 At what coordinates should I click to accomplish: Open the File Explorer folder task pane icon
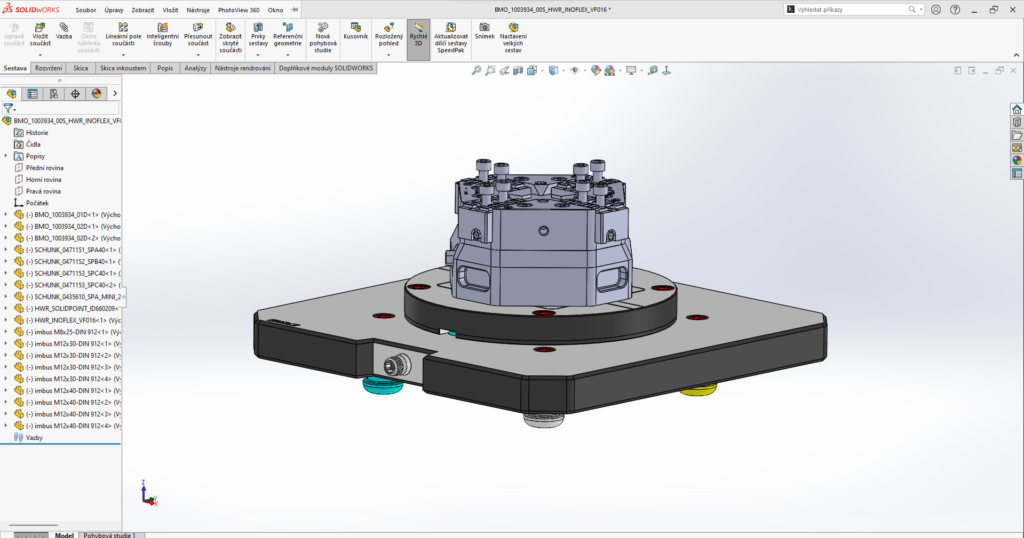click(x=1017, y=135)
